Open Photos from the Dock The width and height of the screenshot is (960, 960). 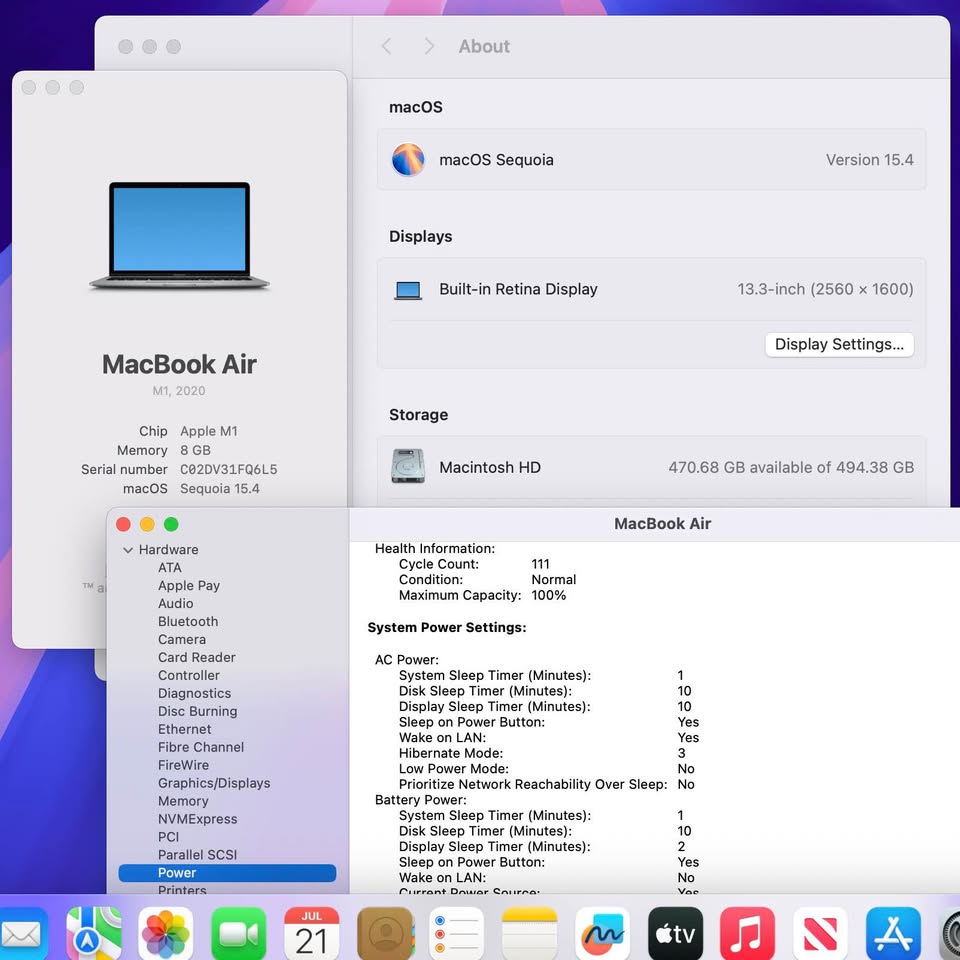point(166,933)
